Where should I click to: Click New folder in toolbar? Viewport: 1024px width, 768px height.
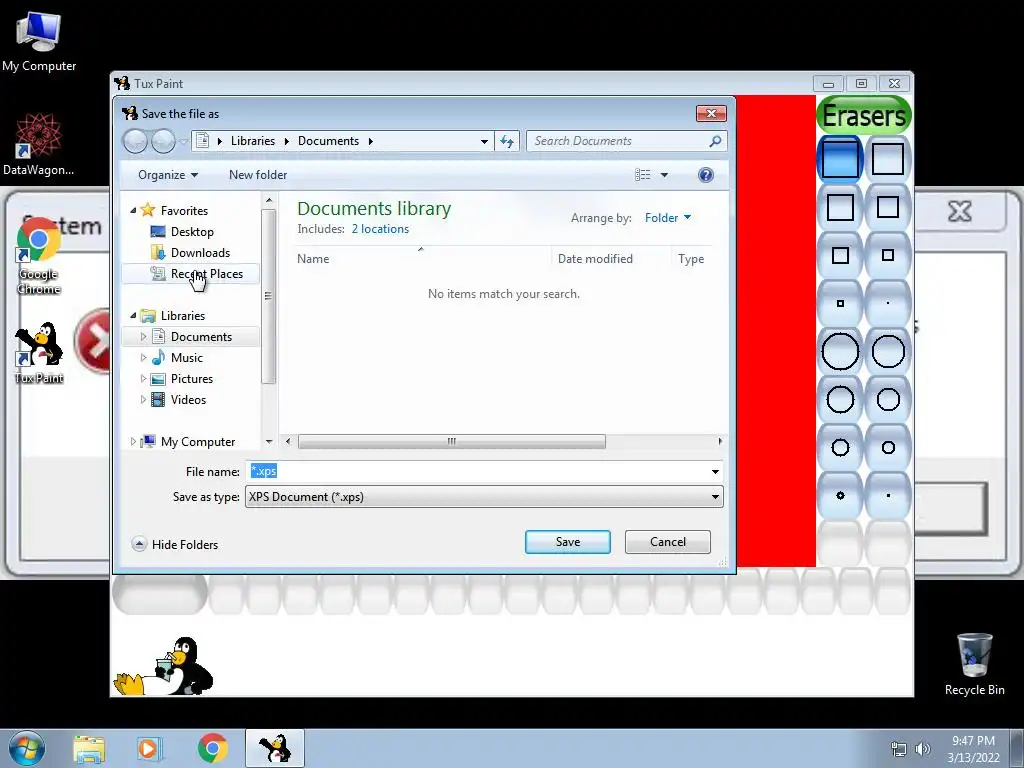tap(258, 175)
